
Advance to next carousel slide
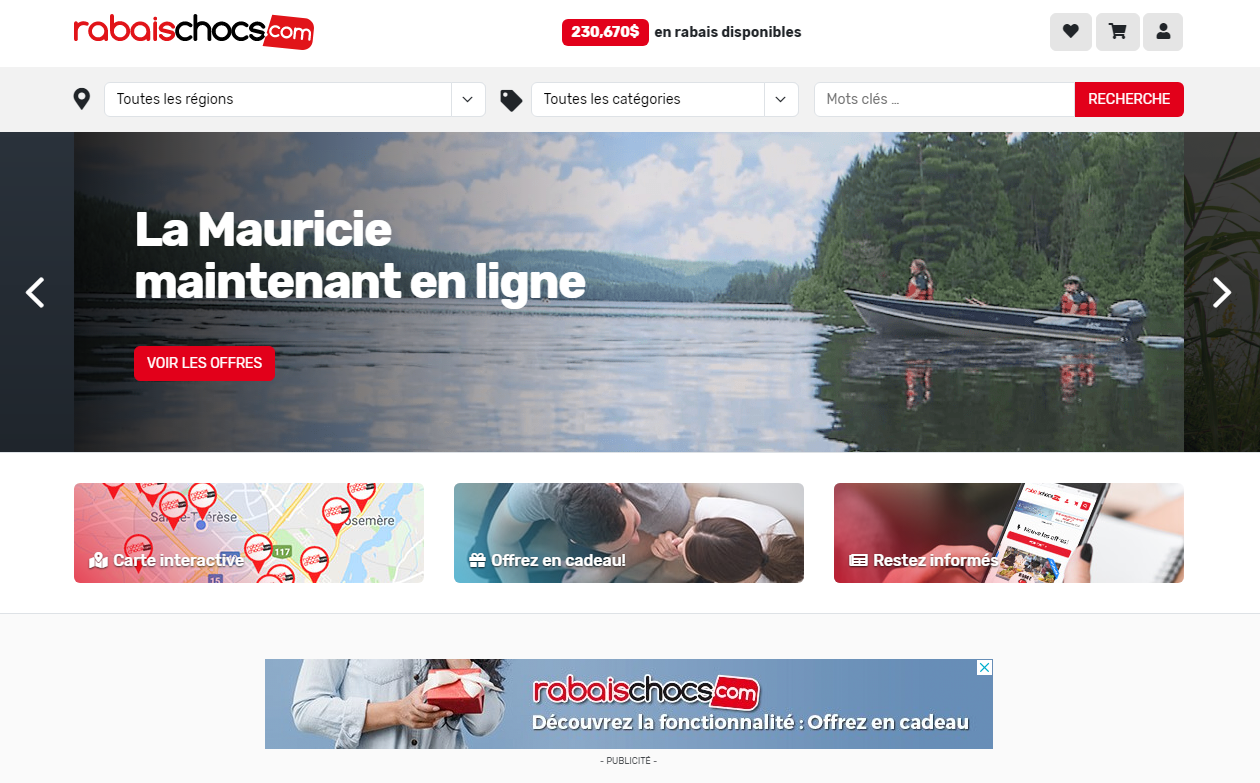(1222, 292)
